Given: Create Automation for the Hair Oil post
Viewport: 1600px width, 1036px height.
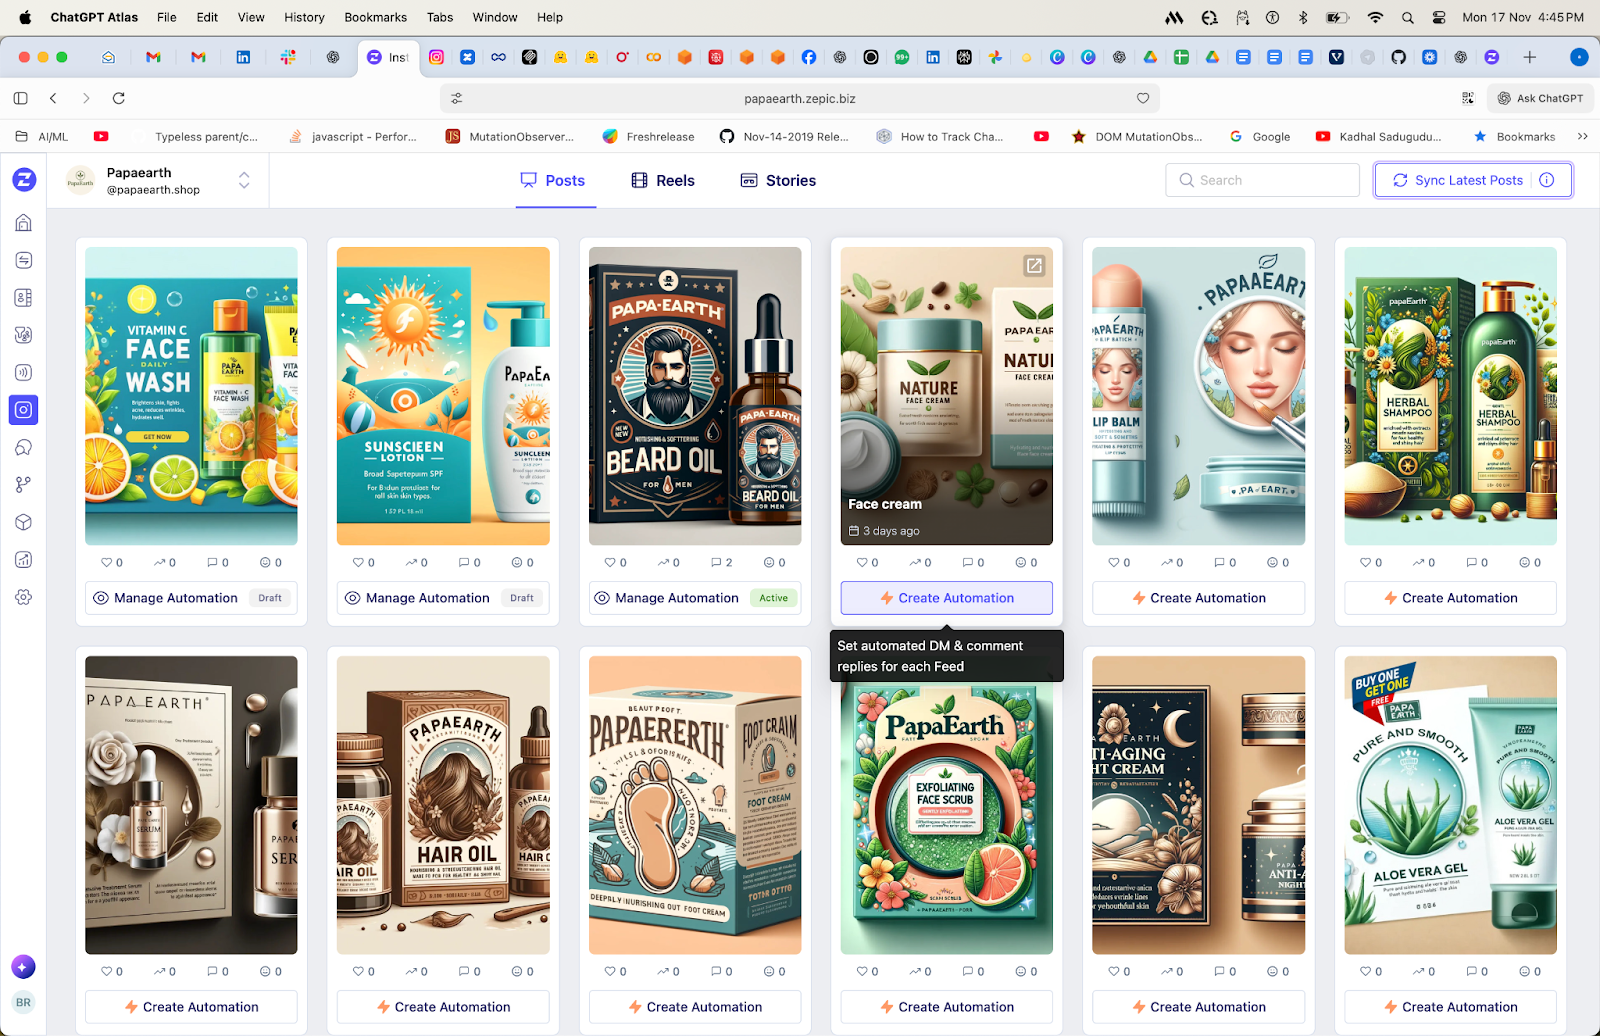Looking at the screenshot, I should click(443, 1007).
